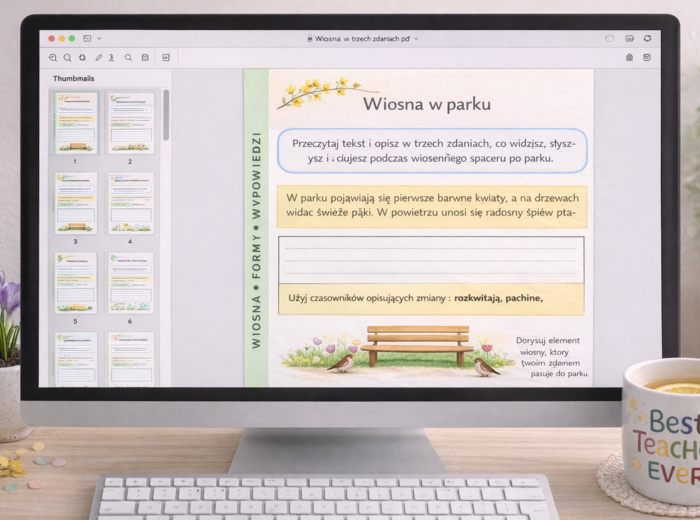Click the thumbnail sidebar scrollbar handle

pos(166,115)
